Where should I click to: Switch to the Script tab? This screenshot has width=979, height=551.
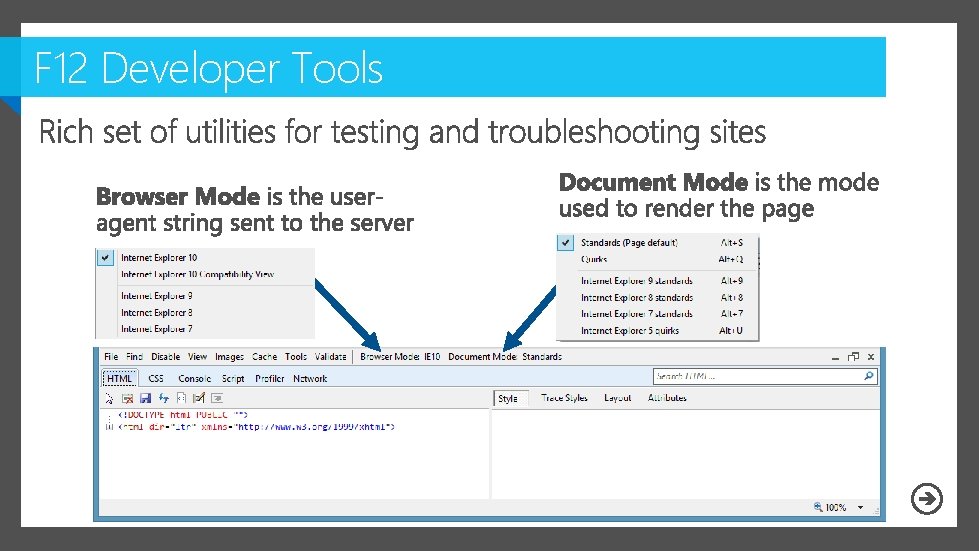233,378
